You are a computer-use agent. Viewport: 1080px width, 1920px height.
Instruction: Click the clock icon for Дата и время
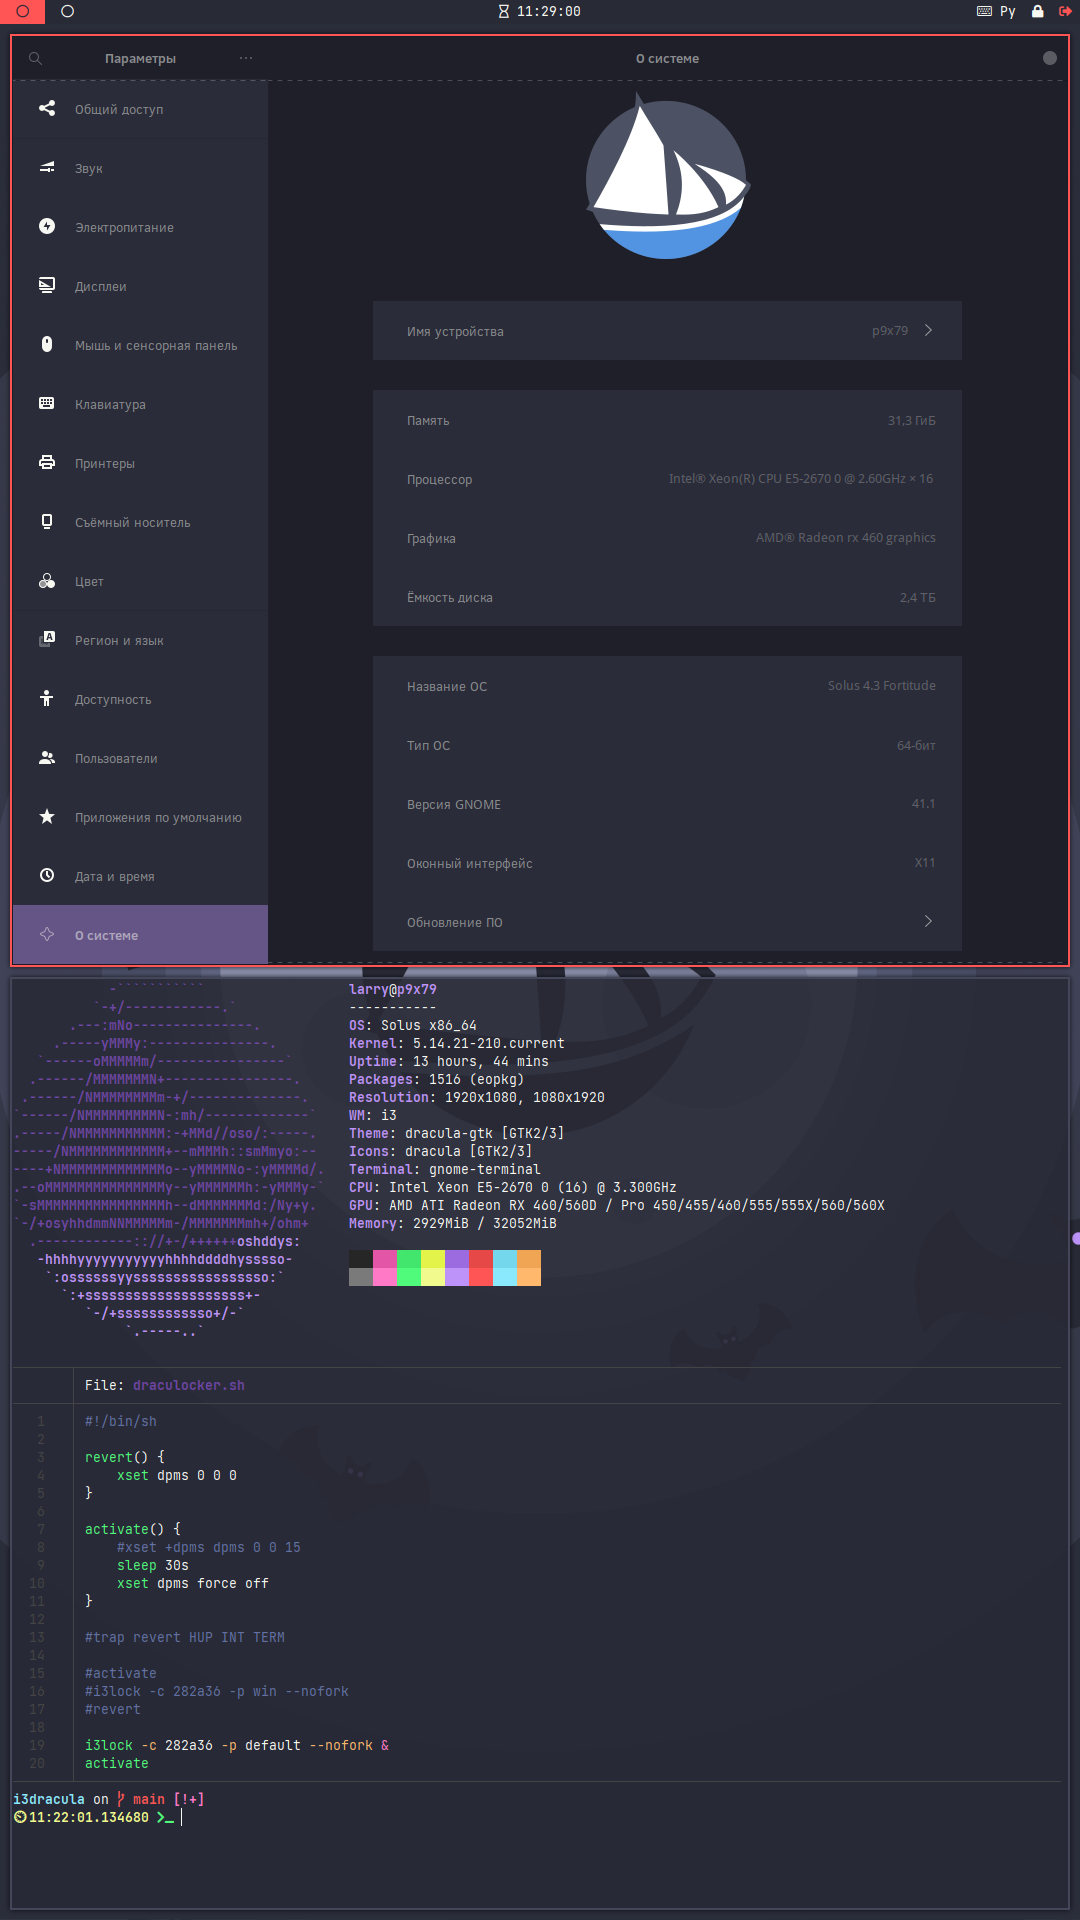click(x=47, y=875)
